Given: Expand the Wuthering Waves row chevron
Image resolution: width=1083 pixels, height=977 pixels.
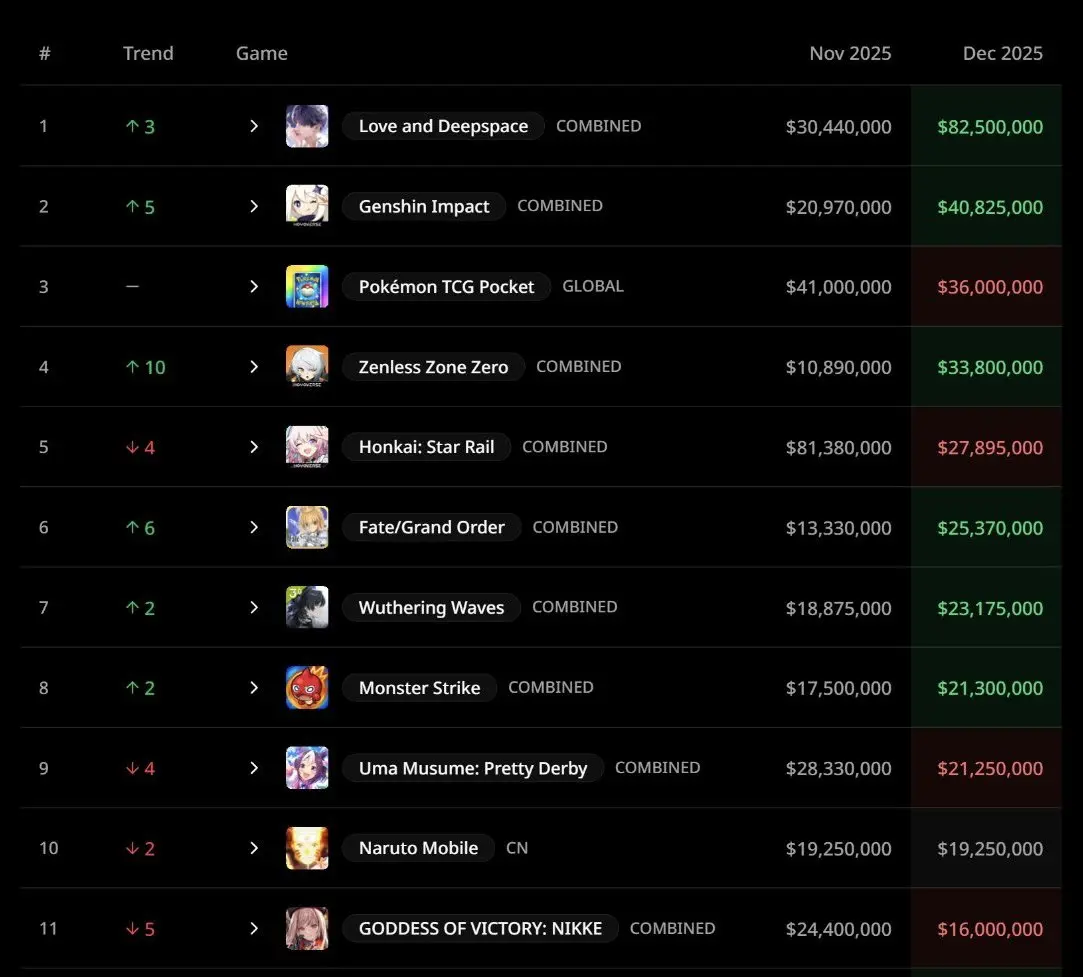Looking at the screenshot, I should coord(254,608).
